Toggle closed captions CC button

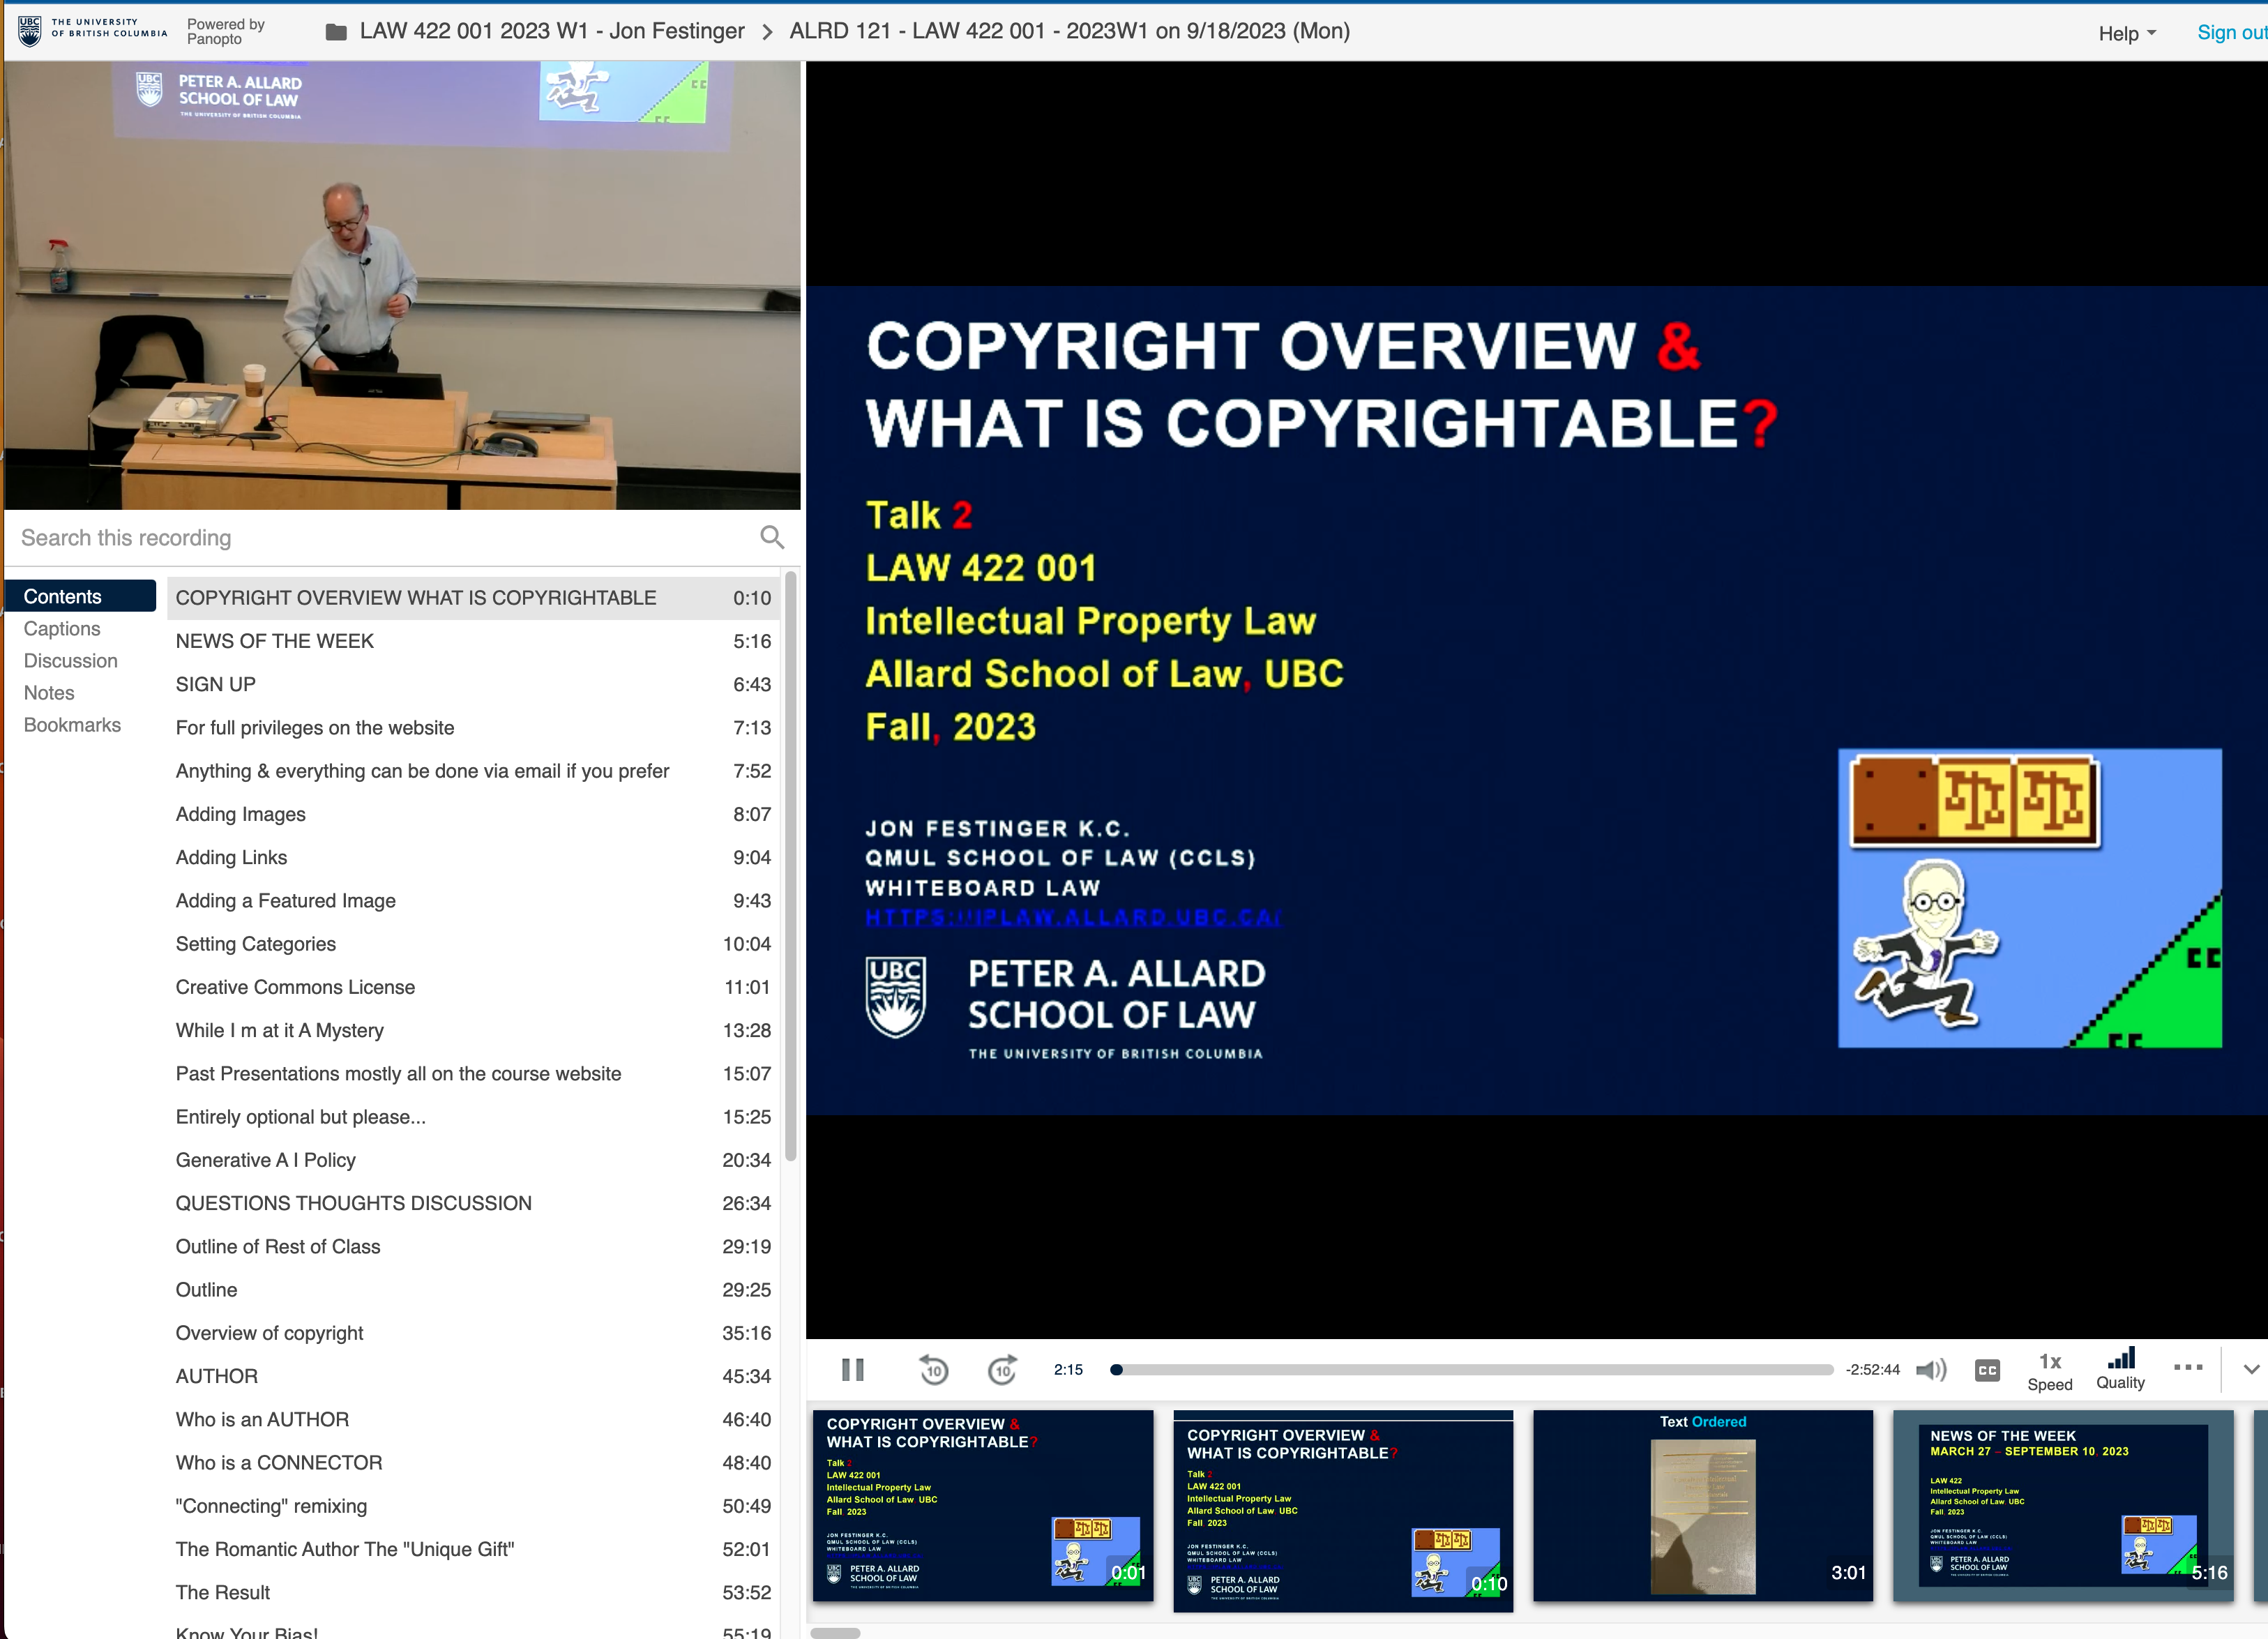pyautogui.click(x=1987, y=1370)
